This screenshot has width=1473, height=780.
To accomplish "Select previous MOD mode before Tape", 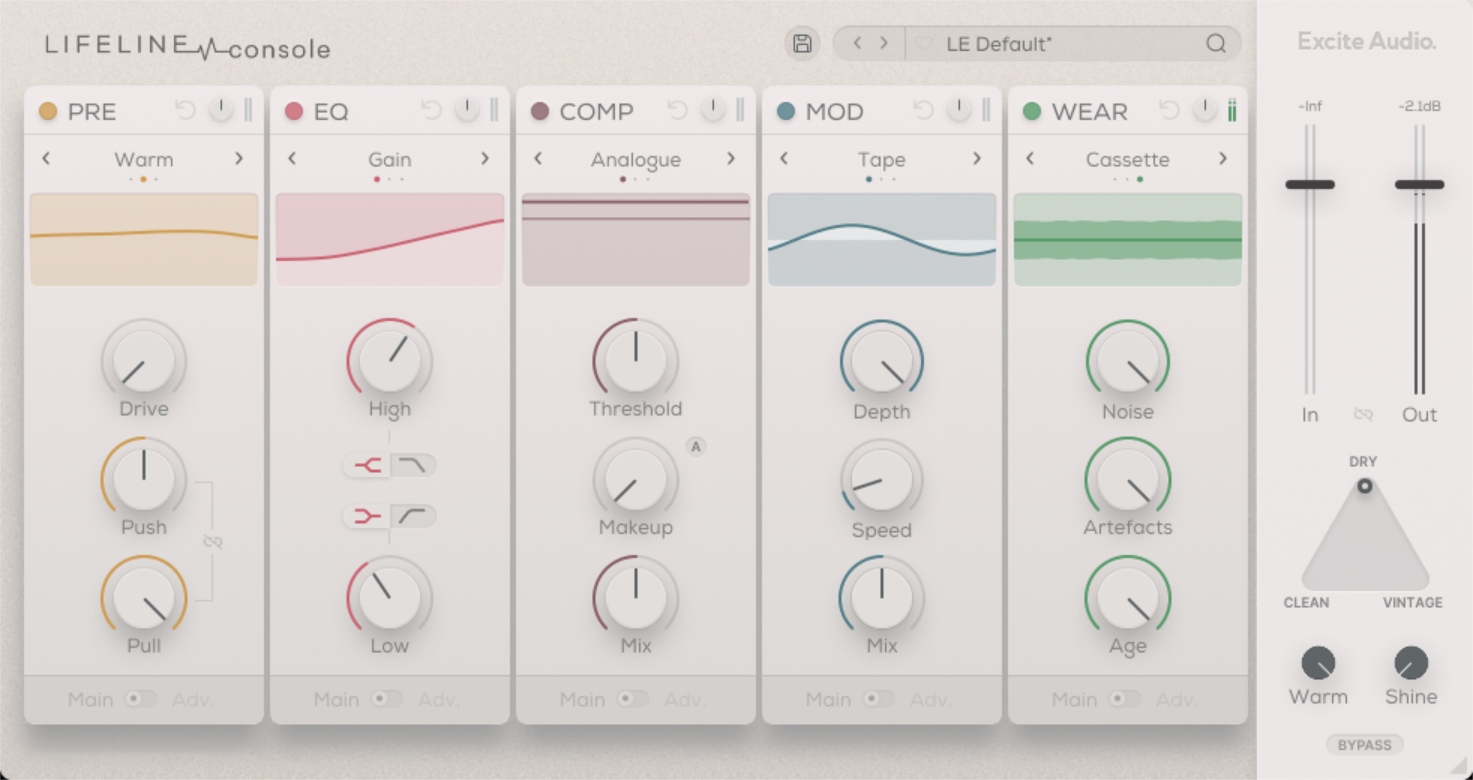I will [x=784, y=158].
